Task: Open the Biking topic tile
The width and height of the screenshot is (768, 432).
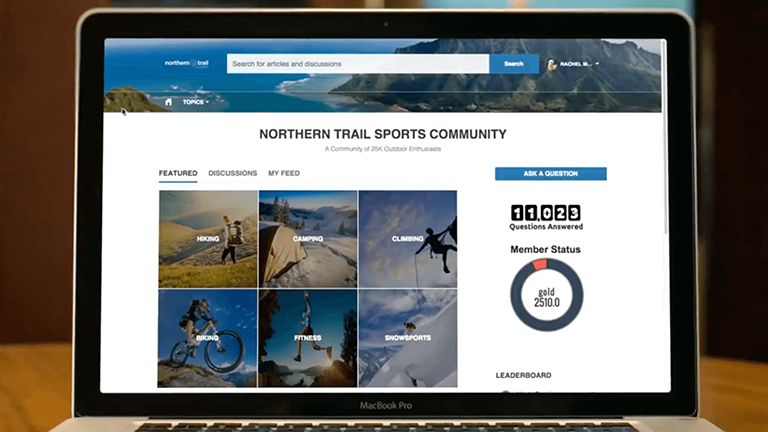Action: (x=208, y=338)
